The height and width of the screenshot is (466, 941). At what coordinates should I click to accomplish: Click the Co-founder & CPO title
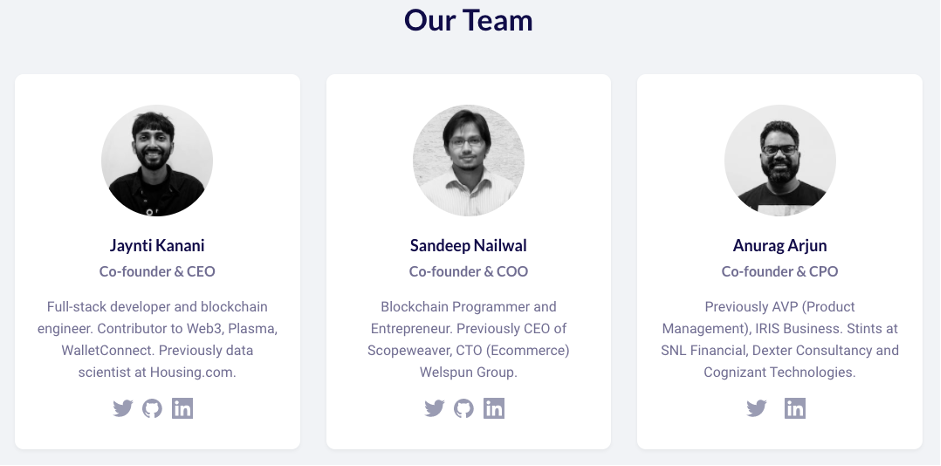point(780,272)
